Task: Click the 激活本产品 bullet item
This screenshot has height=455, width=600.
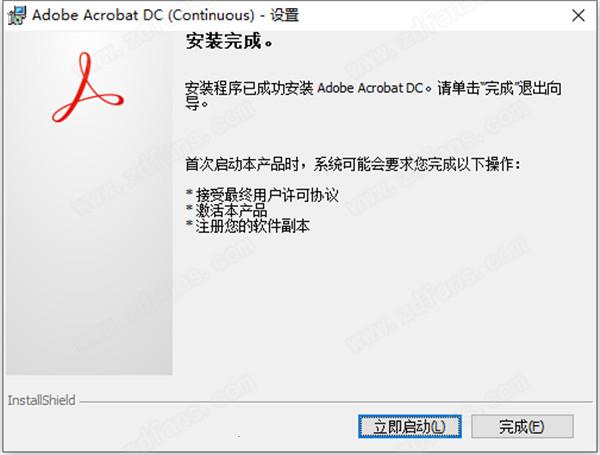Action: point(227,210)
